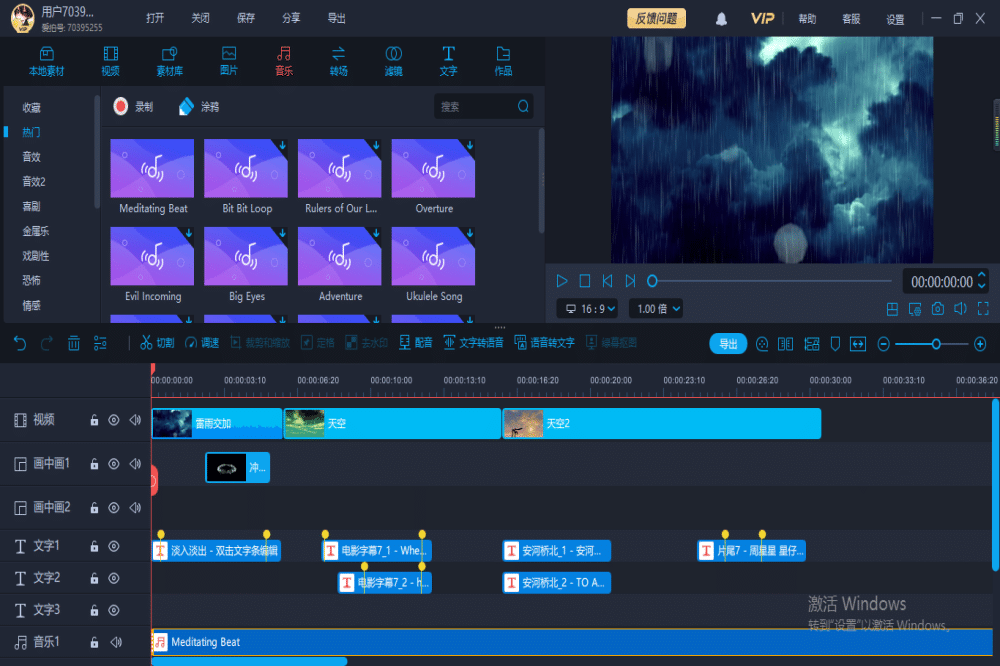
Task: Click the 反馈问题 feedback button
Action: point(657,19)
